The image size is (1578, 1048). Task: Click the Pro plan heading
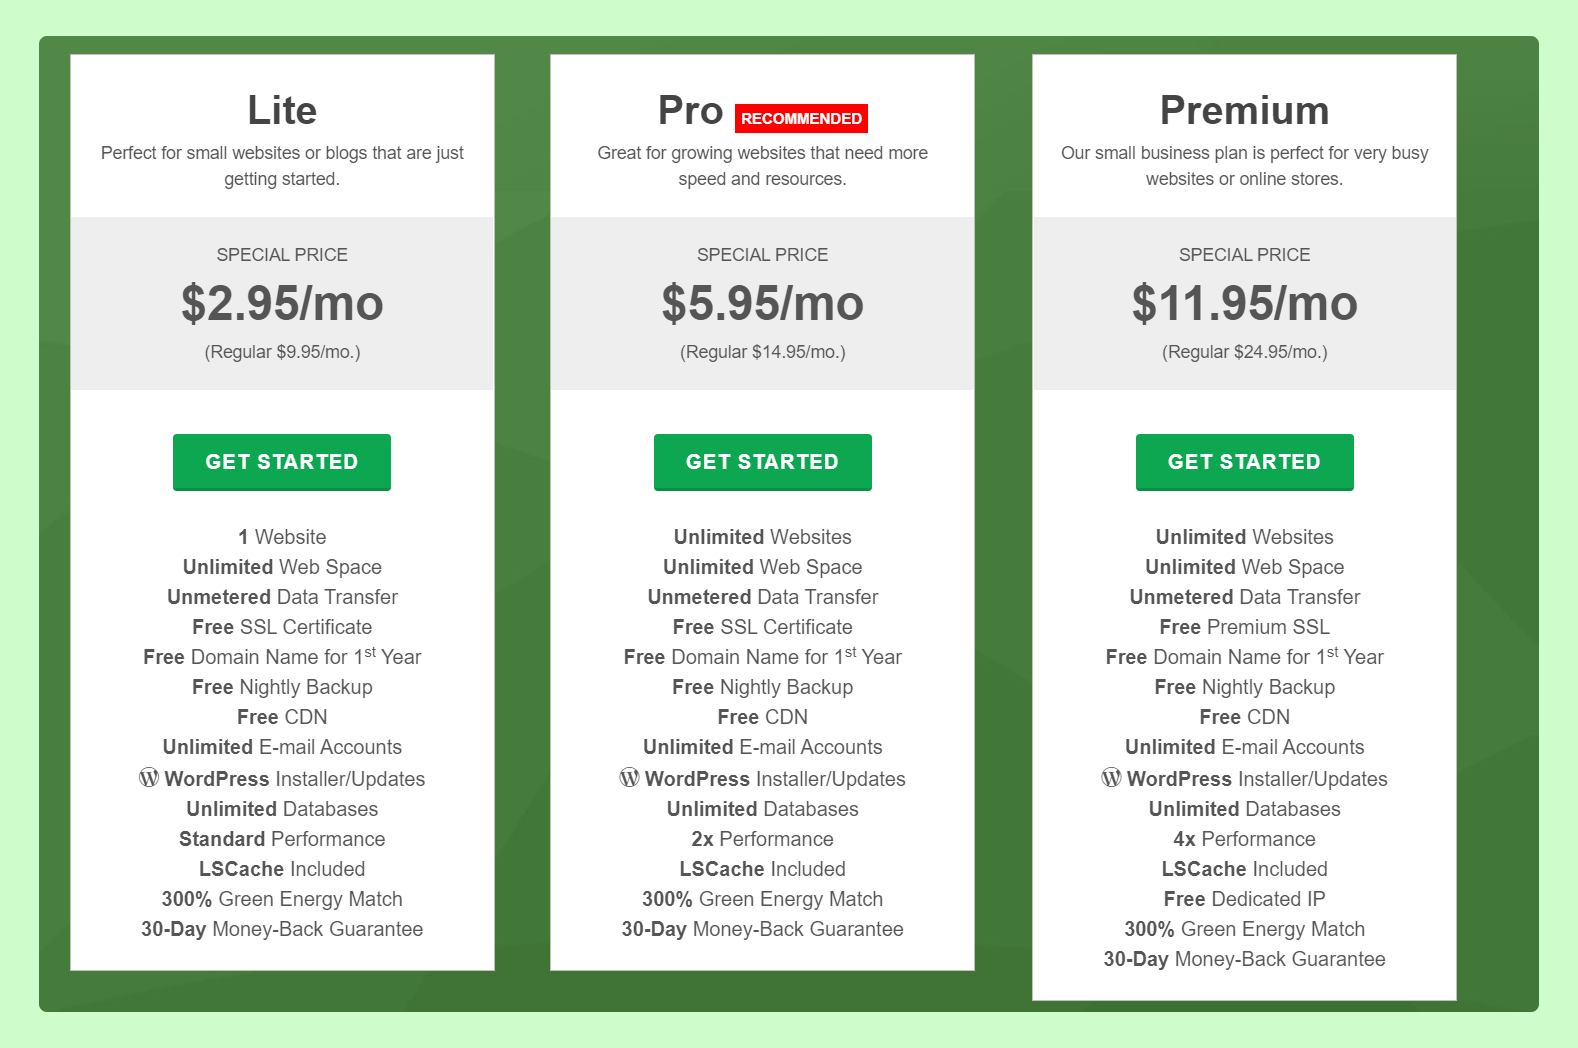690,110
